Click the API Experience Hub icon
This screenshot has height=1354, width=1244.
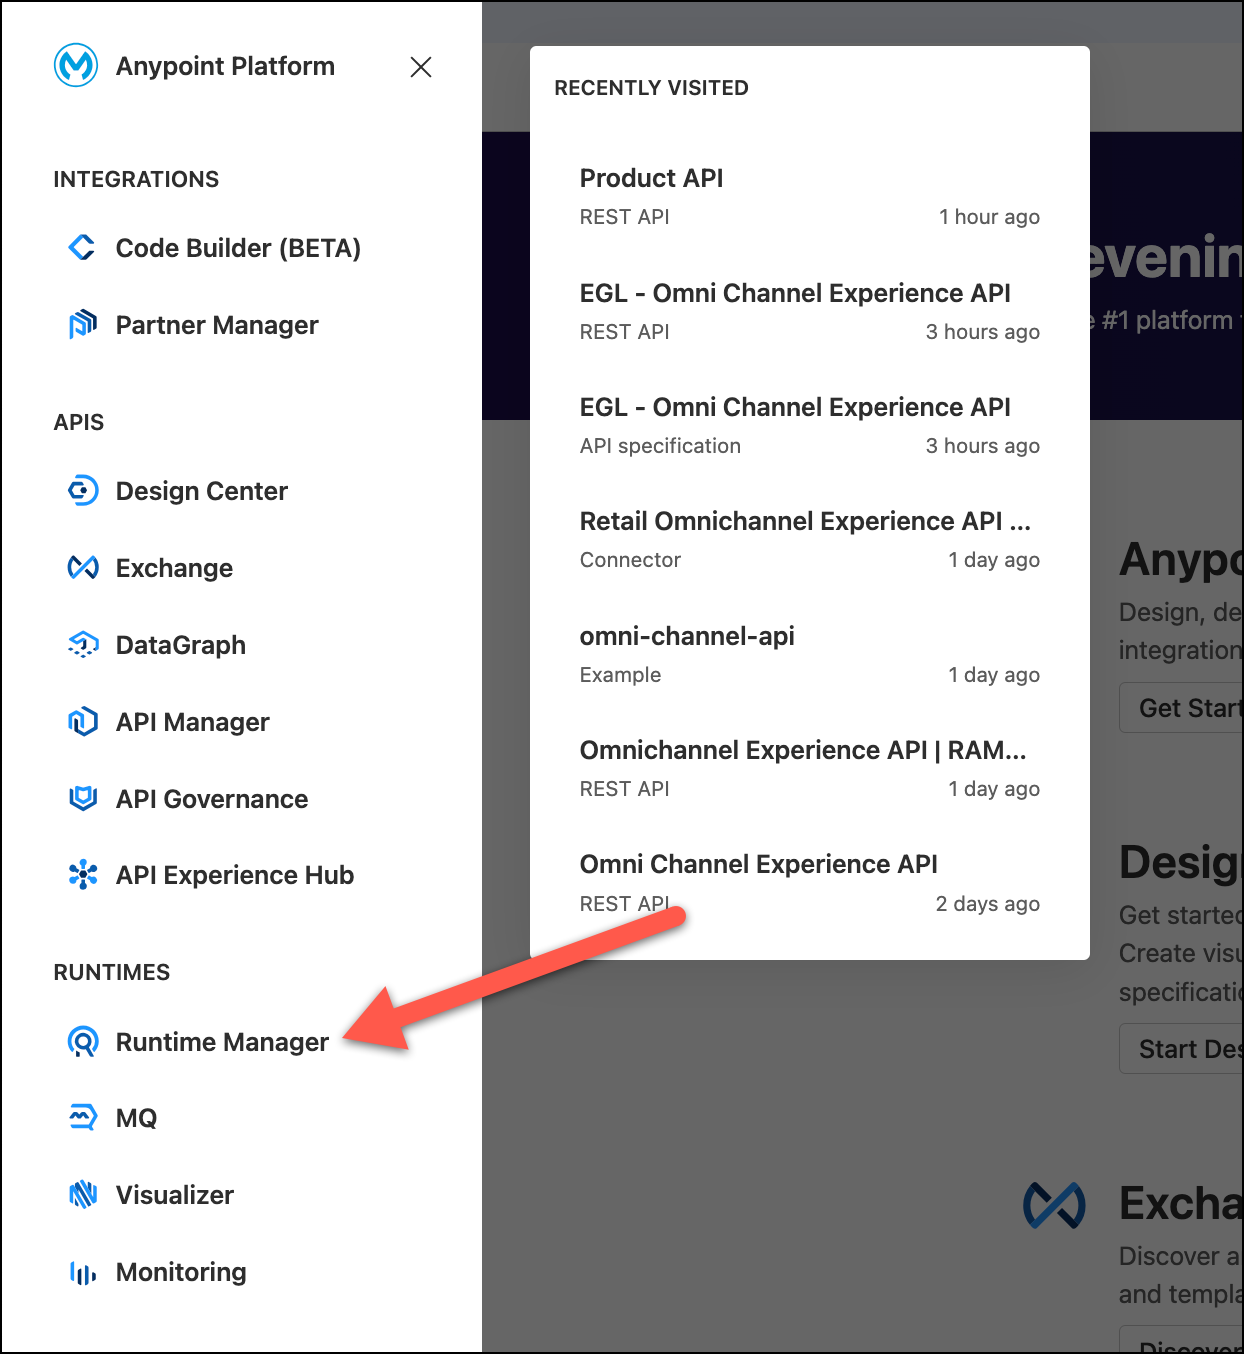pyautogui.click(x=82, y=874)
